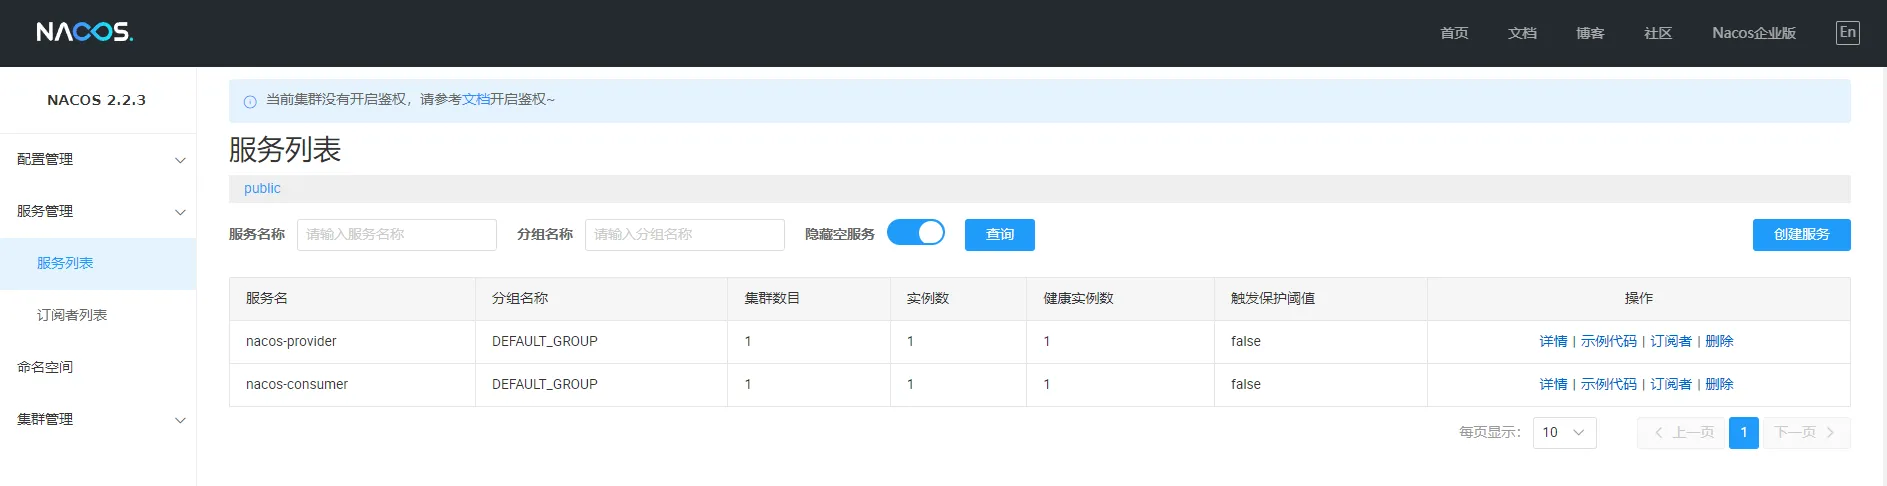Viewport: 1887px width, 486px height.
Task: Click the info icon in the notice banner
Action: 250,101
